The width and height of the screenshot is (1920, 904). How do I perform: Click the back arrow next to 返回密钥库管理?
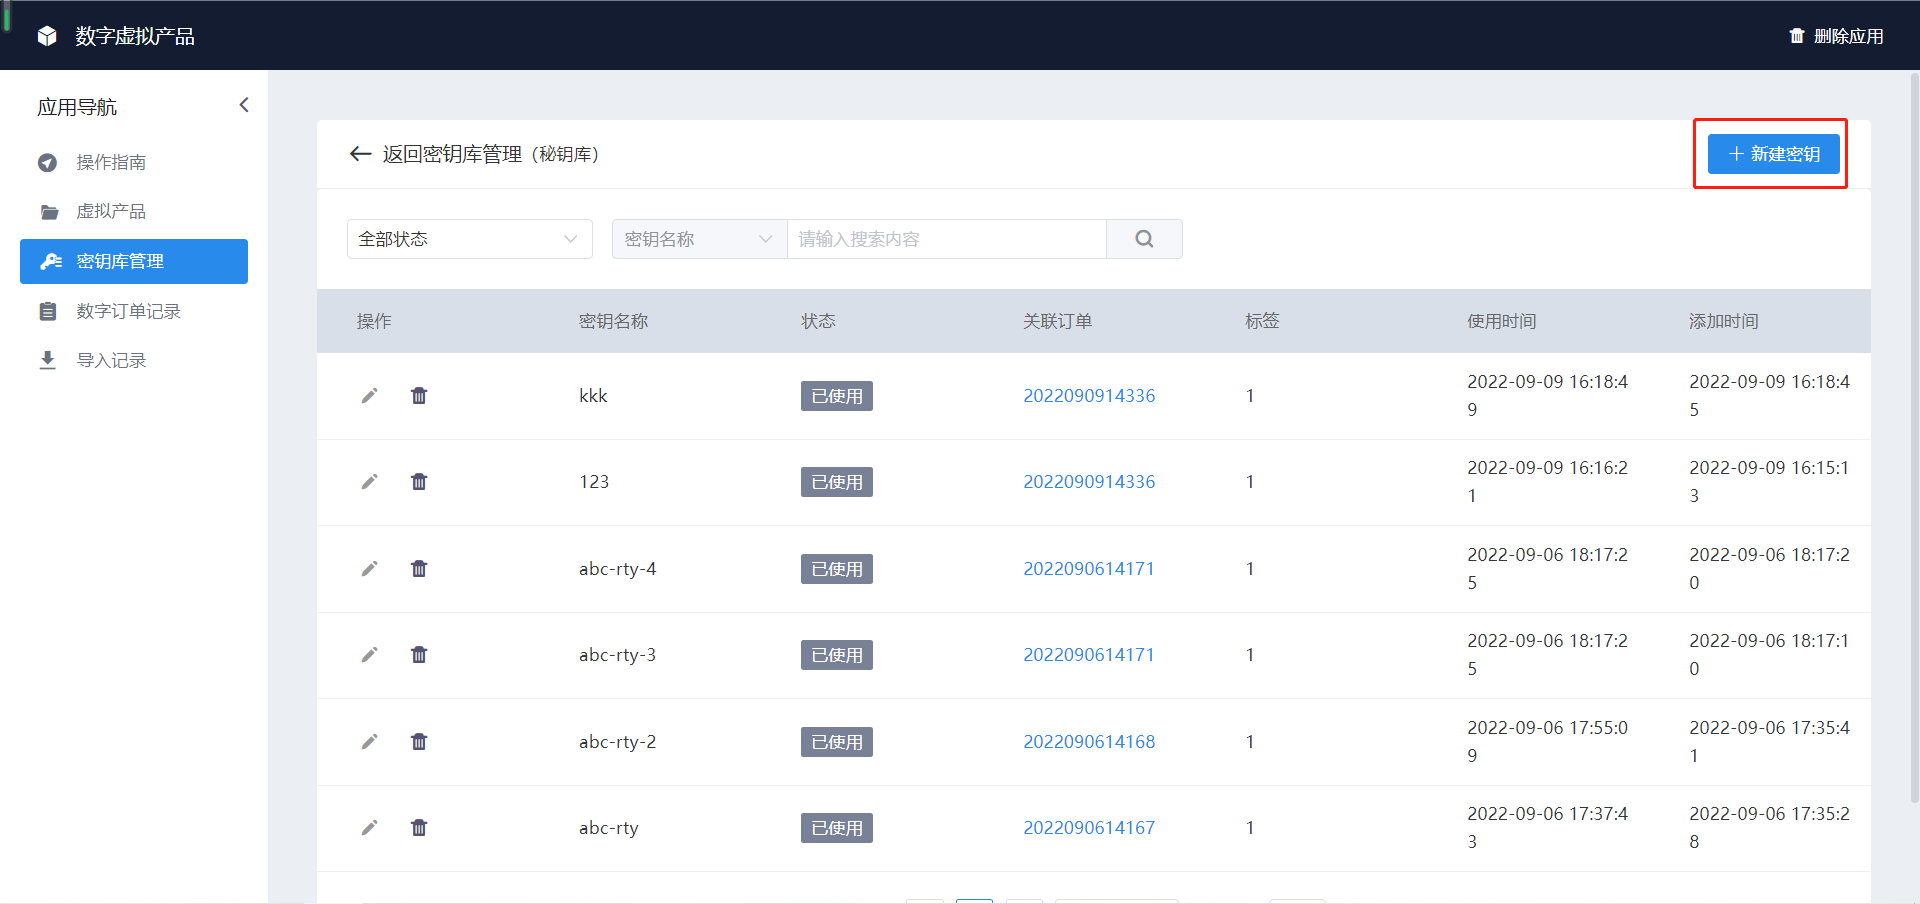click(360, 154)
